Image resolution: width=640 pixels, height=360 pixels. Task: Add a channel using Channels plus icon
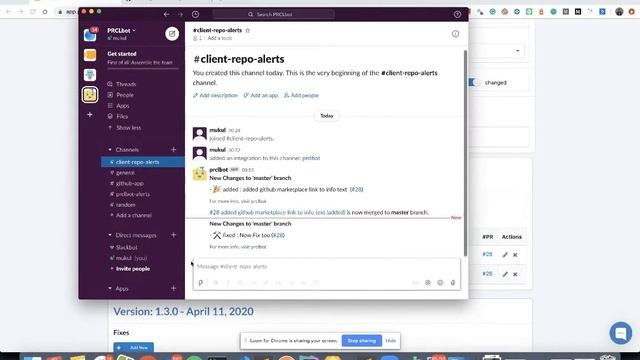[173, 150]
